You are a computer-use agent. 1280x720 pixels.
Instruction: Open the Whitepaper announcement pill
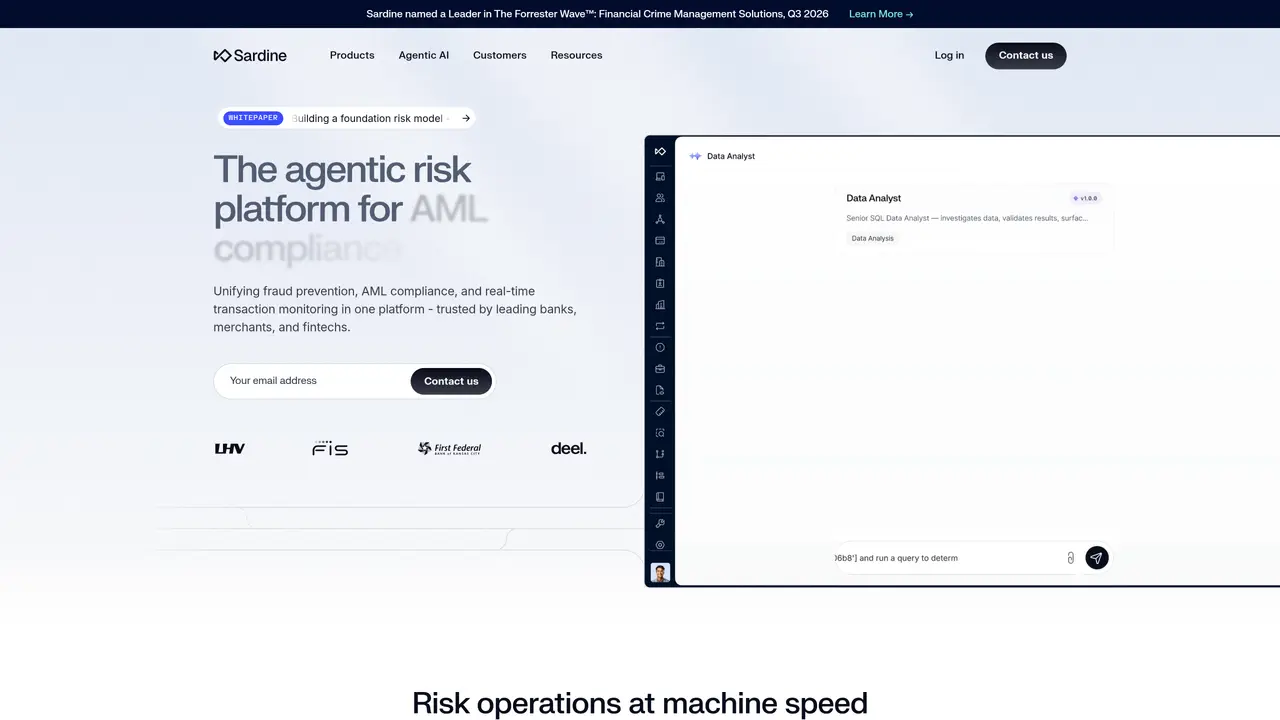[x=347, y=118]
